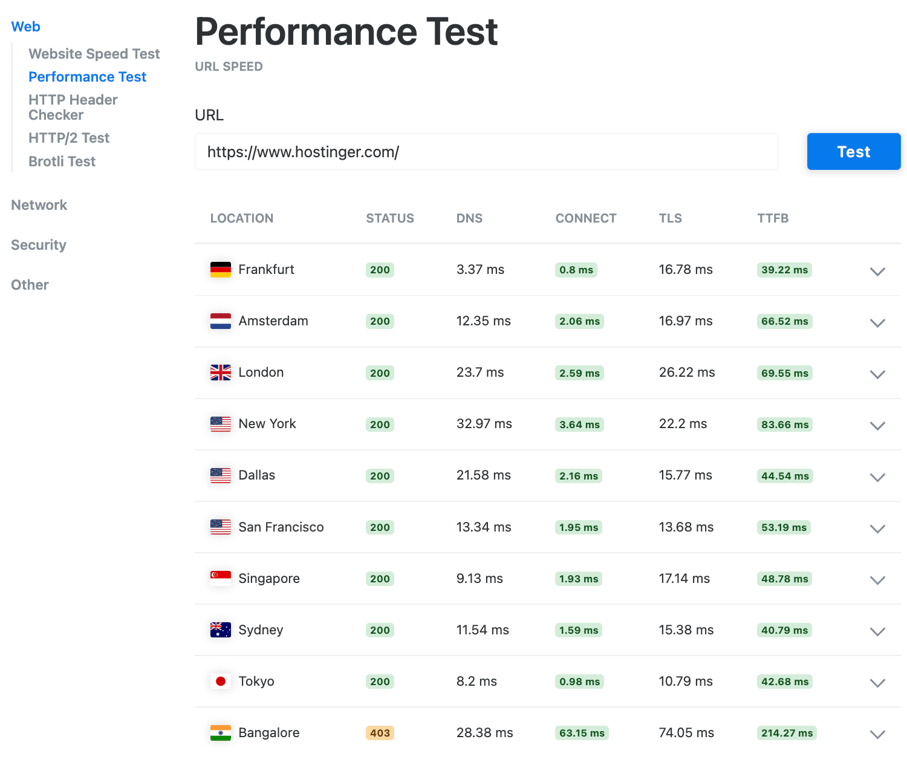Select the Network section in the sidebar

pos(39,205)
